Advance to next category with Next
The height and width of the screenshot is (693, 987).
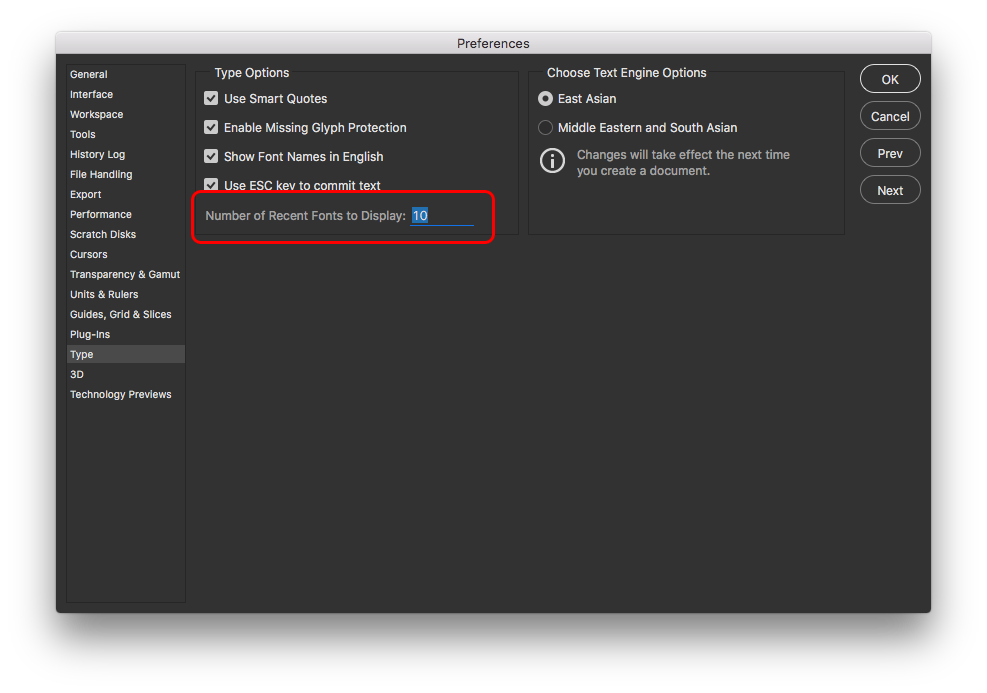890,191
